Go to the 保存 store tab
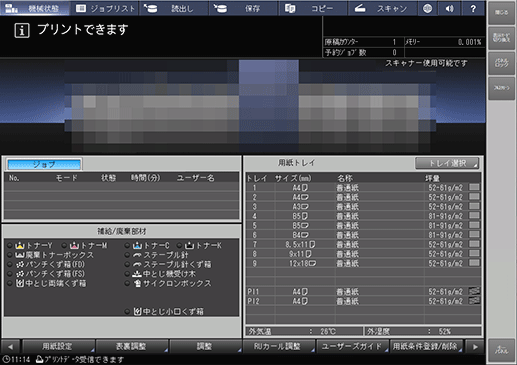This screenshot has height=365, width=517. 243,8
